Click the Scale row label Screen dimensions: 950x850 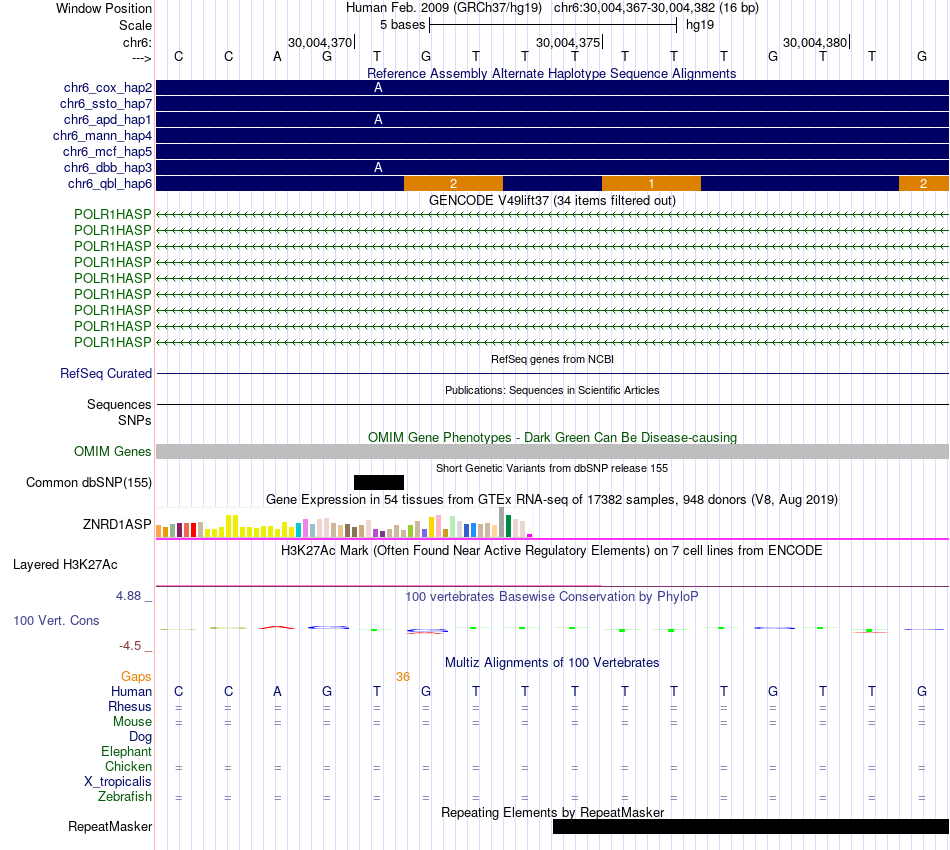coord(136,25)
